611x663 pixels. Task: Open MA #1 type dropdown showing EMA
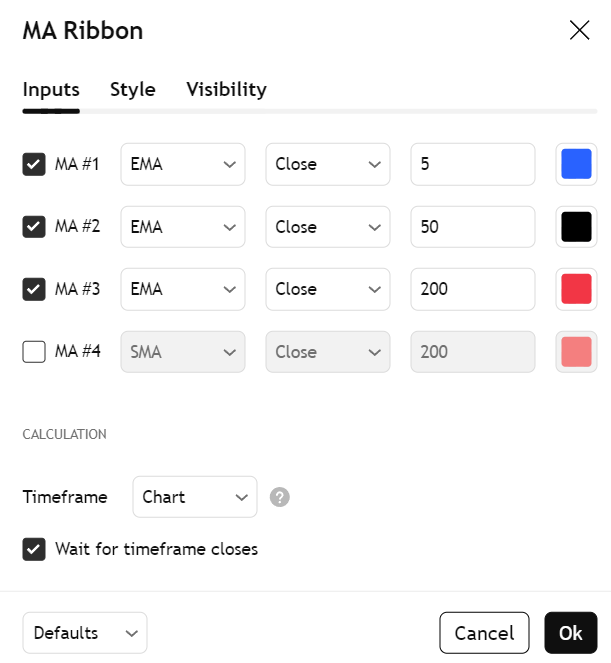(x=182, y=164)
